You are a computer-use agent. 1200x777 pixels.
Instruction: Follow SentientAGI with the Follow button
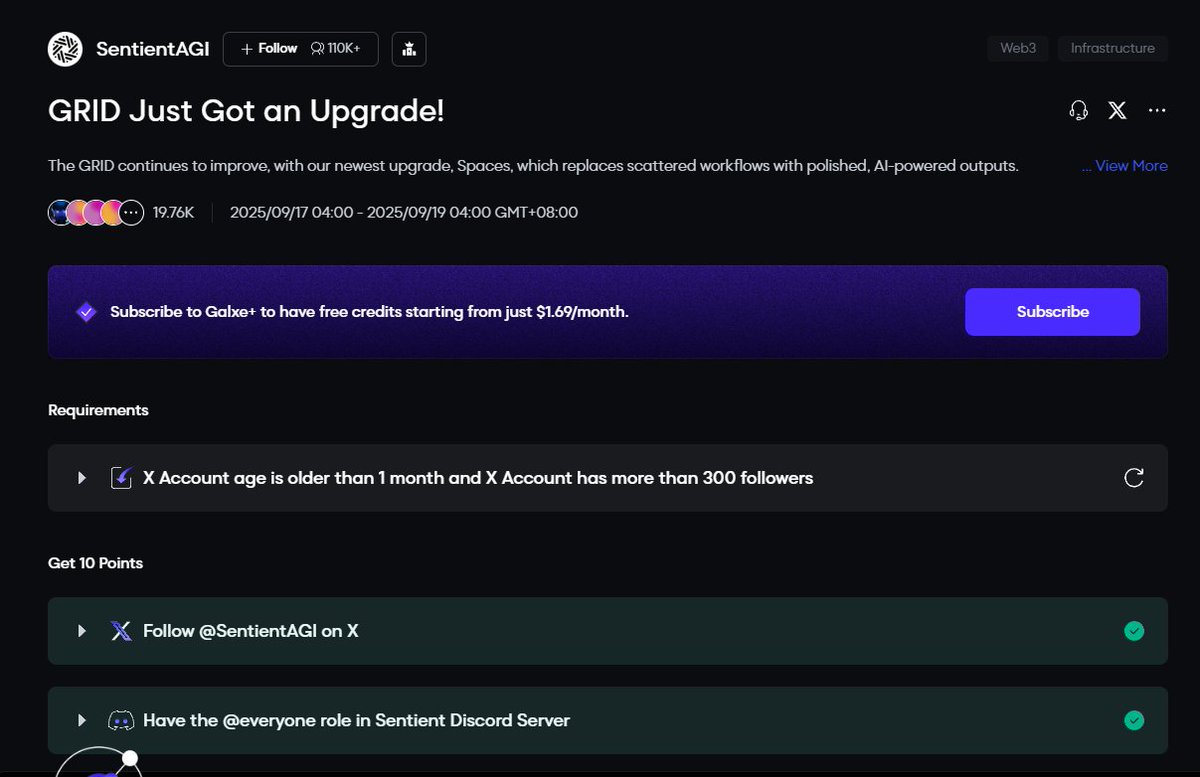click(300, 48)
